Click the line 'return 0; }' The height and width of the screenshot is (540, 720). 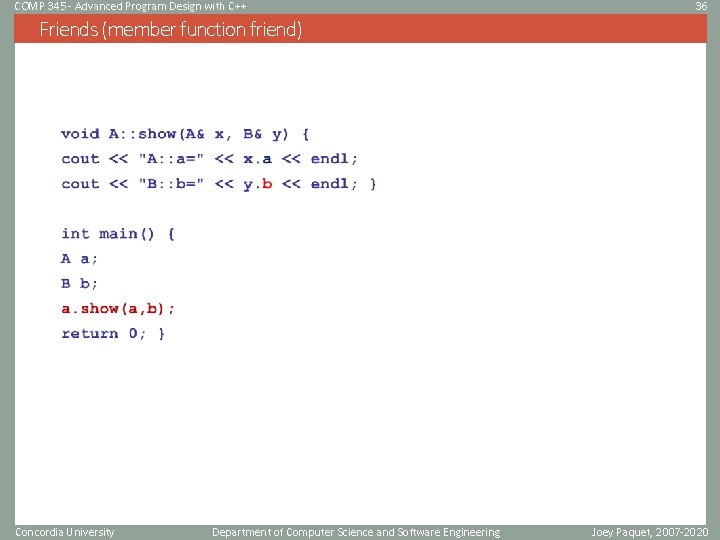113,333
